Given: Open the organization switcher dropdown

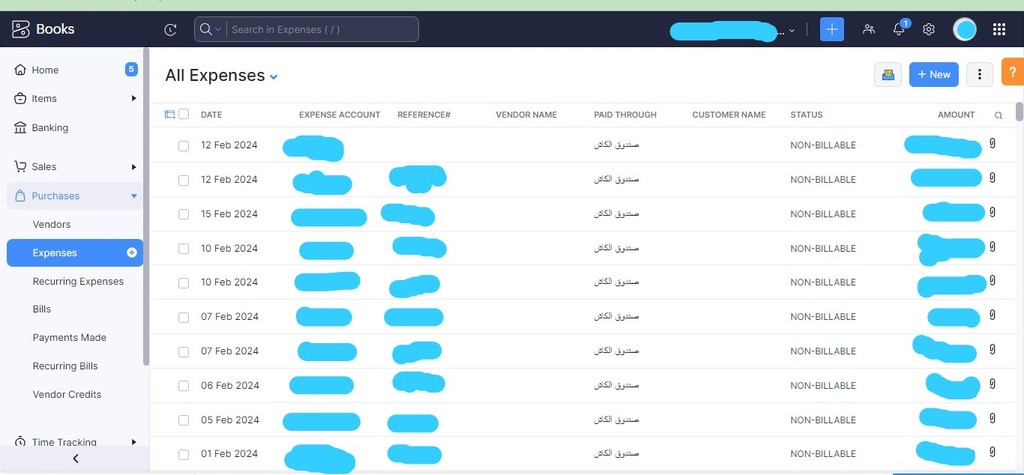Looking at the screenshot, I should [792, 30].
